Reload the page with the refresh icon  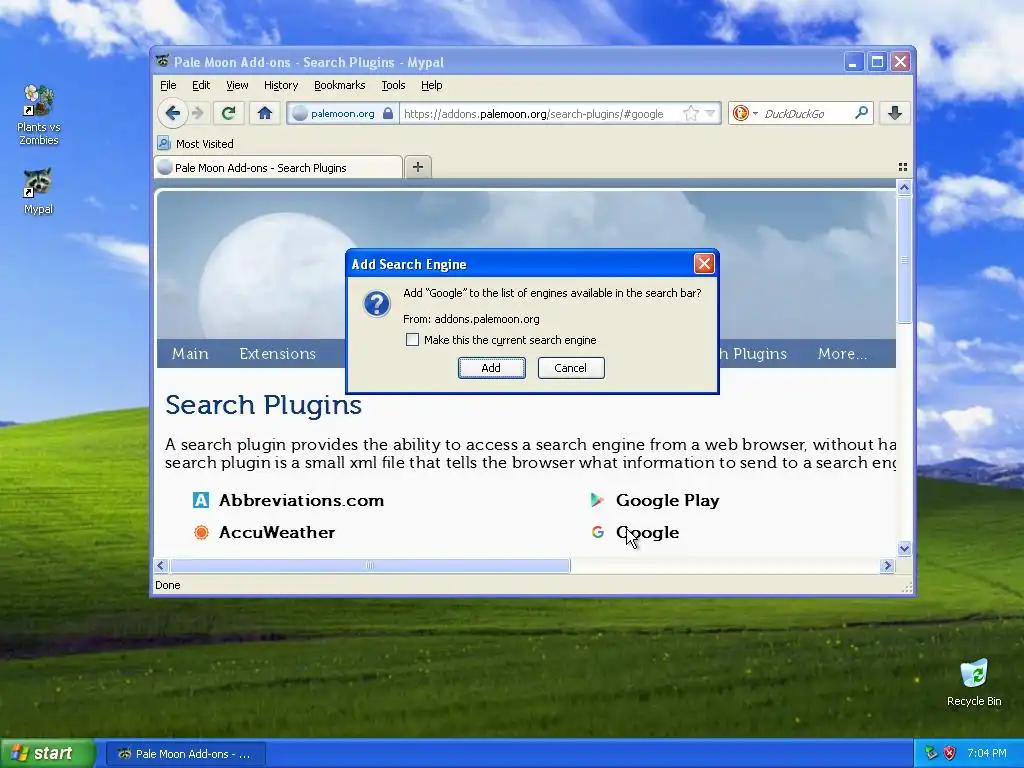coord(228,113)
